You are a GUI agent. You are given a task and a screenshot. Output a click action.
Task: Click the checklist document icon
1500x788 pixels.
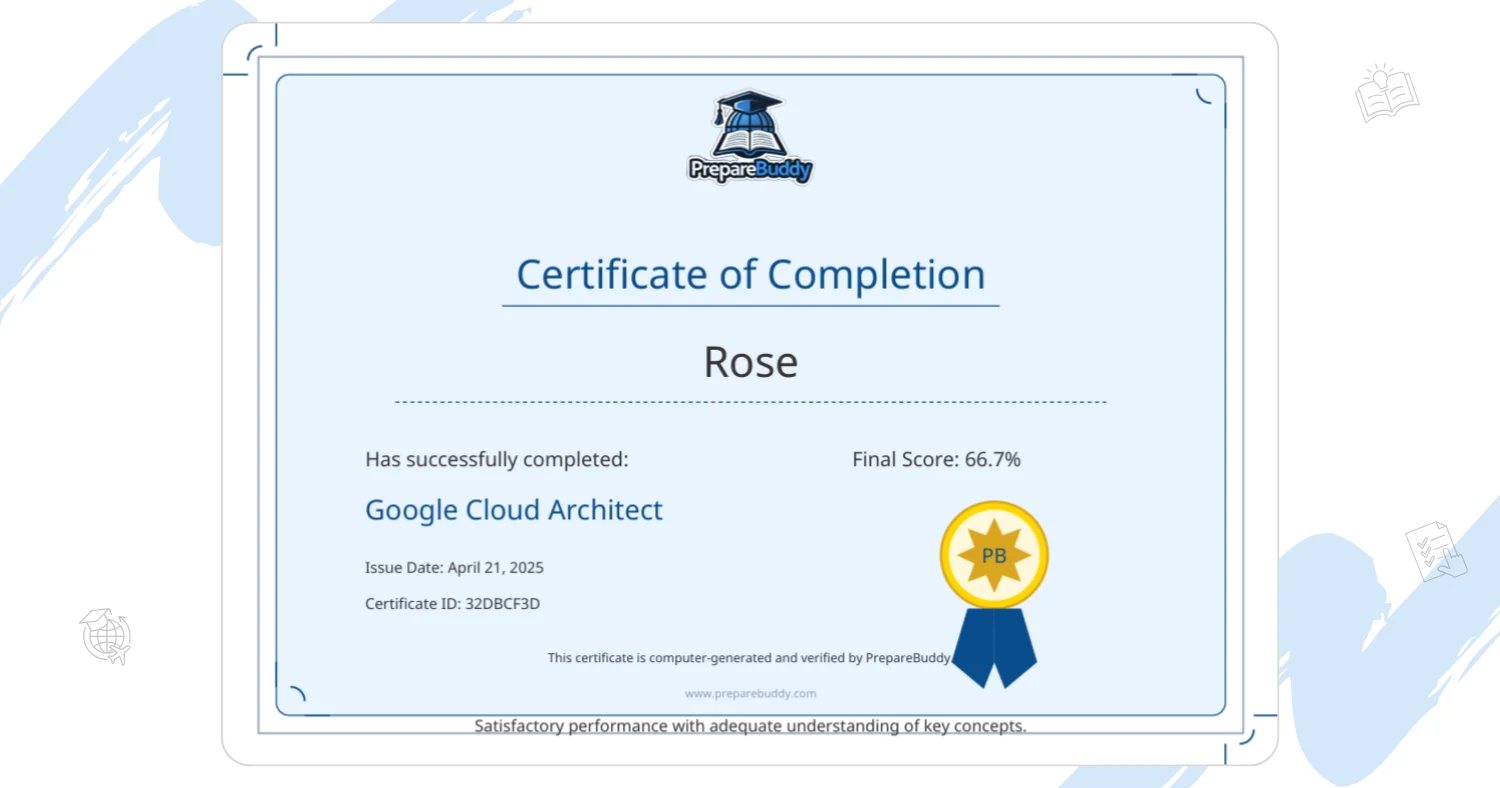1434,551
